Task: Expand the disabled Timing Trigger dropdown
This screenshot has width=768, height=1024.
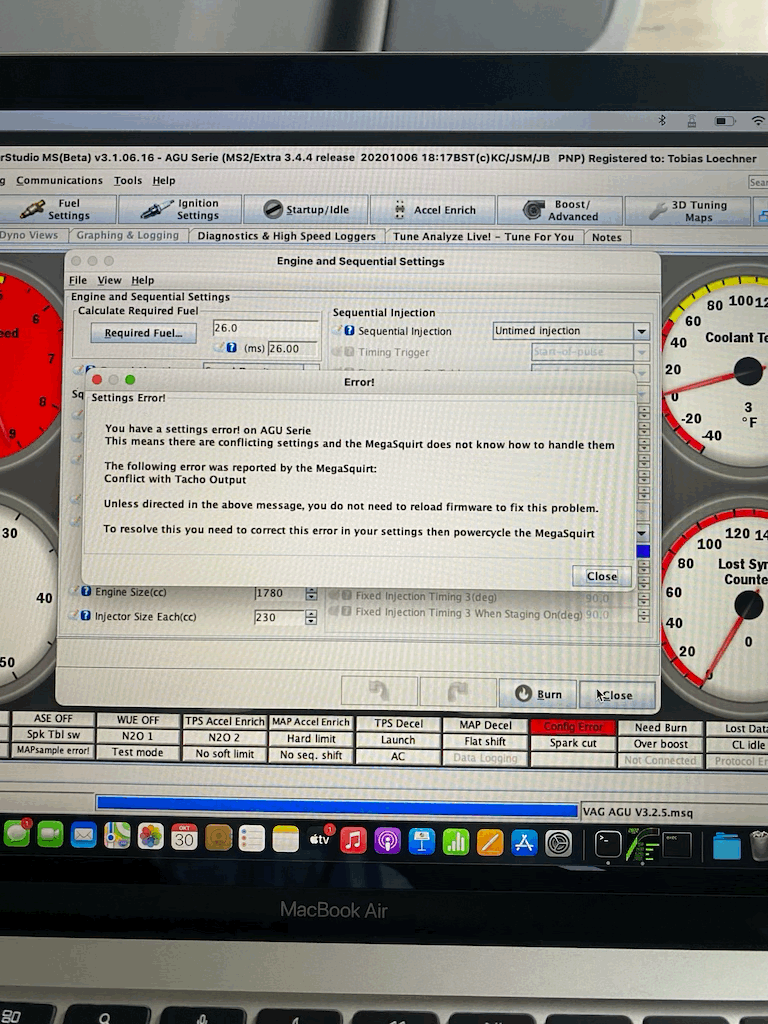Action: click(x=641, y=352)
